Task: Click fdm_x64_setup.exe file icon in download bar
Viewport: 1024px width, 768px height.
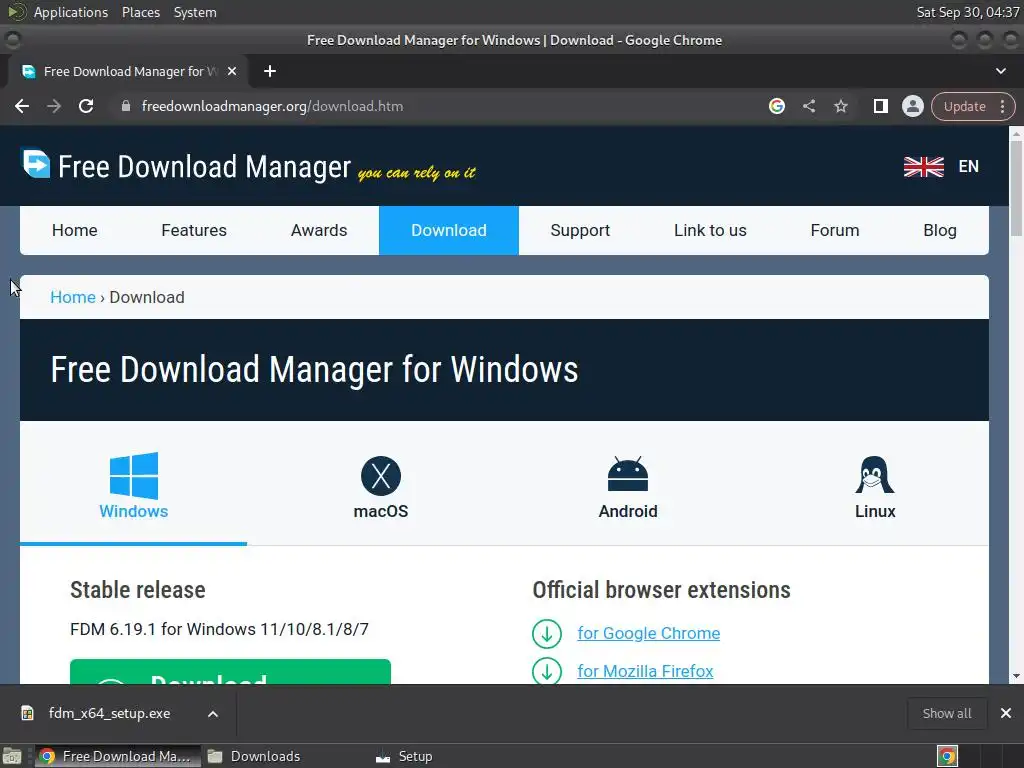Action: click(27, 713)
